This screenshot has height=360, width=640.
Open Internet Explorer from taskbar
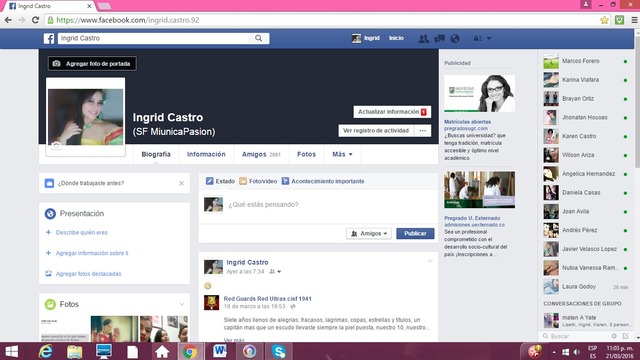click(45, 351)
